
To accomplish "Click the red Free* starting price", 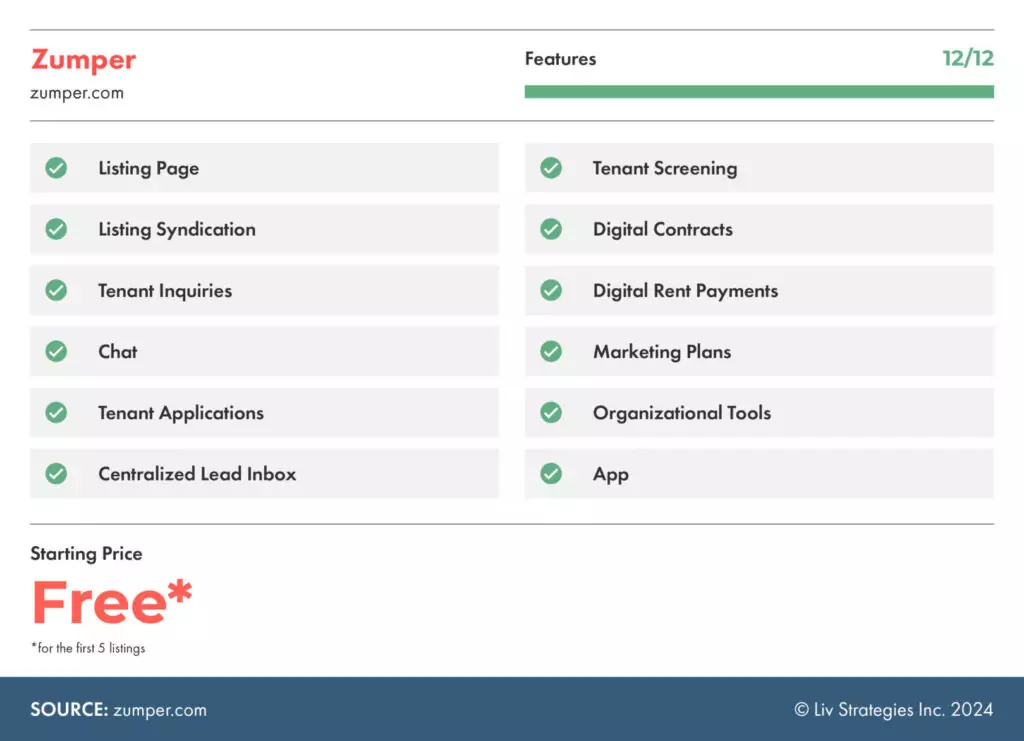I will [x=111, y=601].
